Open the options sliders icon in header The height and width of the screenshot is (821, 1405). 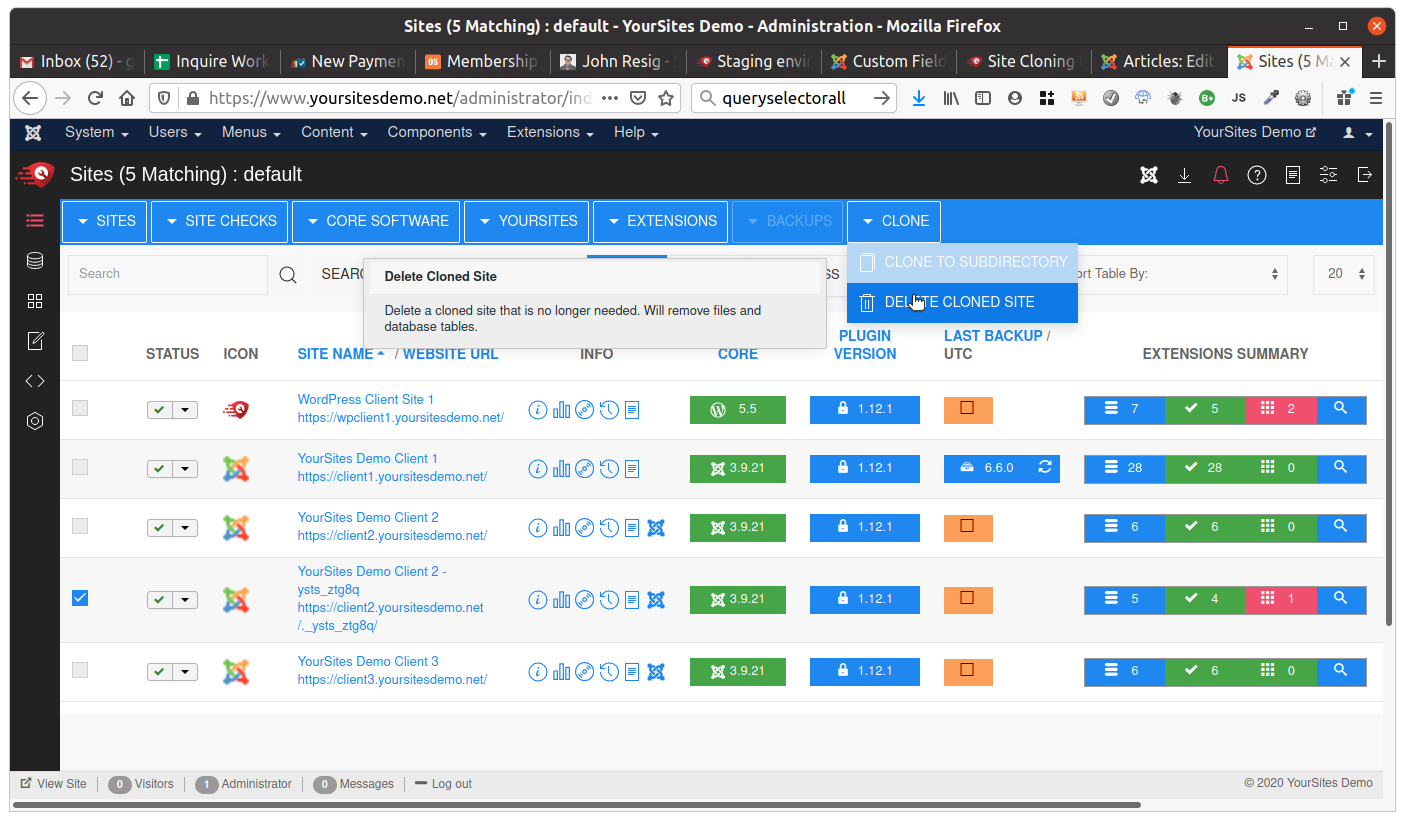pos(1328,175)
